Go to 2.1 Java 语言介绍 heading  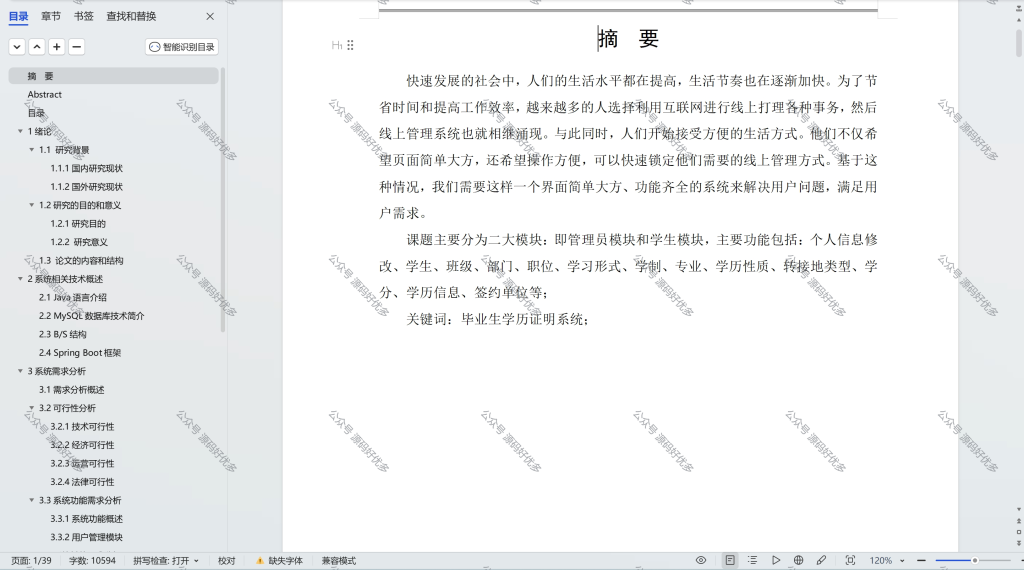click(x=72, y=297)
